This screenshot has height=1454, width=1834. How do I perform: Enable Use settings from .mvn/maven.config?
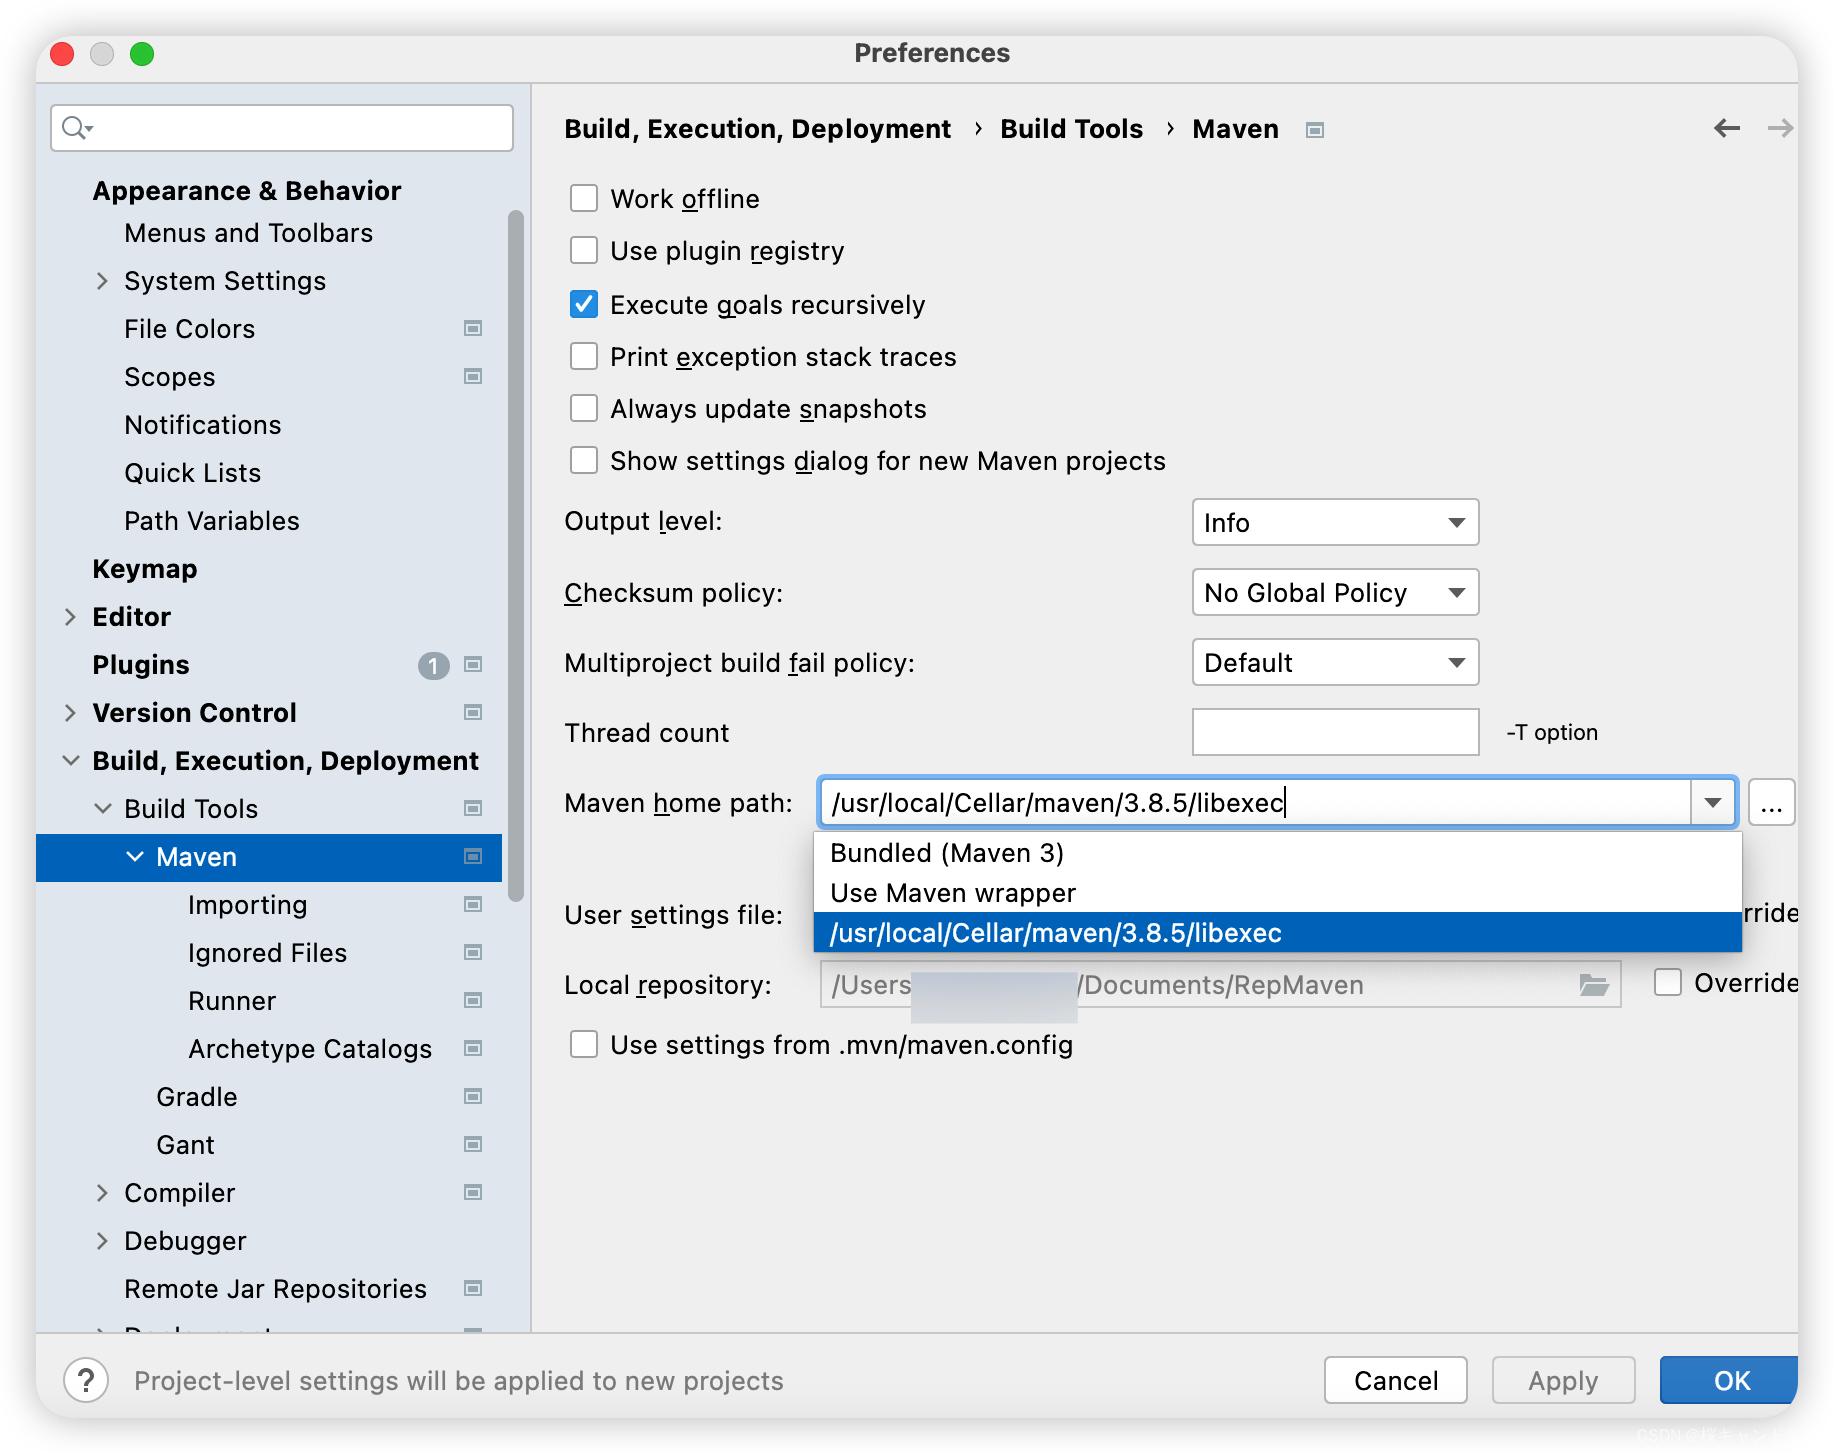coord(584,1044)
